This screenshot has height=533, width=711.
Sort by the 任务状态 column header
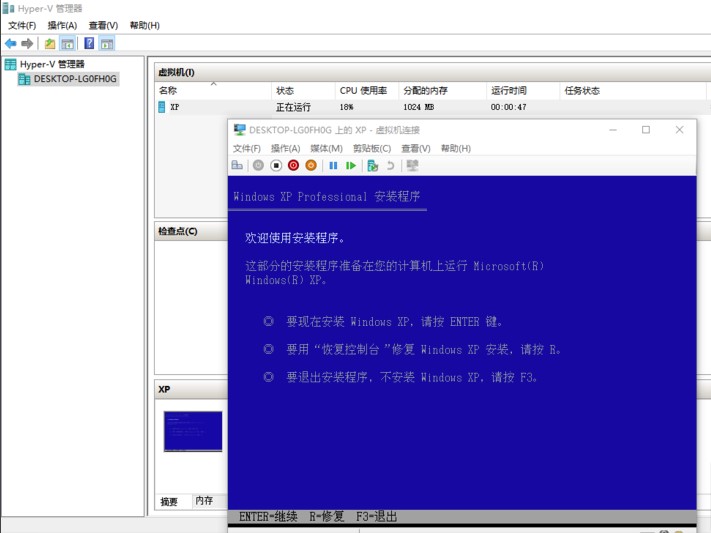click(633, 91)
